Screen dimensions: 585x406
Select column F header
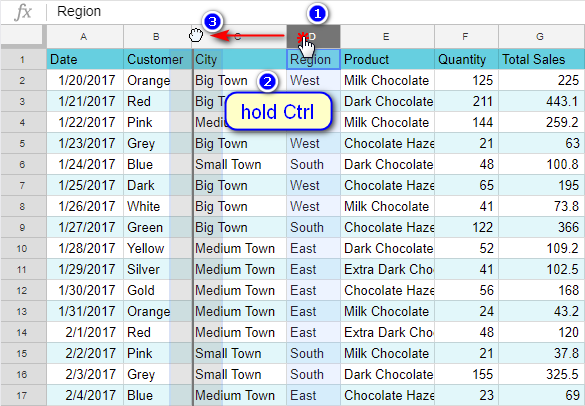(x=466, y=37)
